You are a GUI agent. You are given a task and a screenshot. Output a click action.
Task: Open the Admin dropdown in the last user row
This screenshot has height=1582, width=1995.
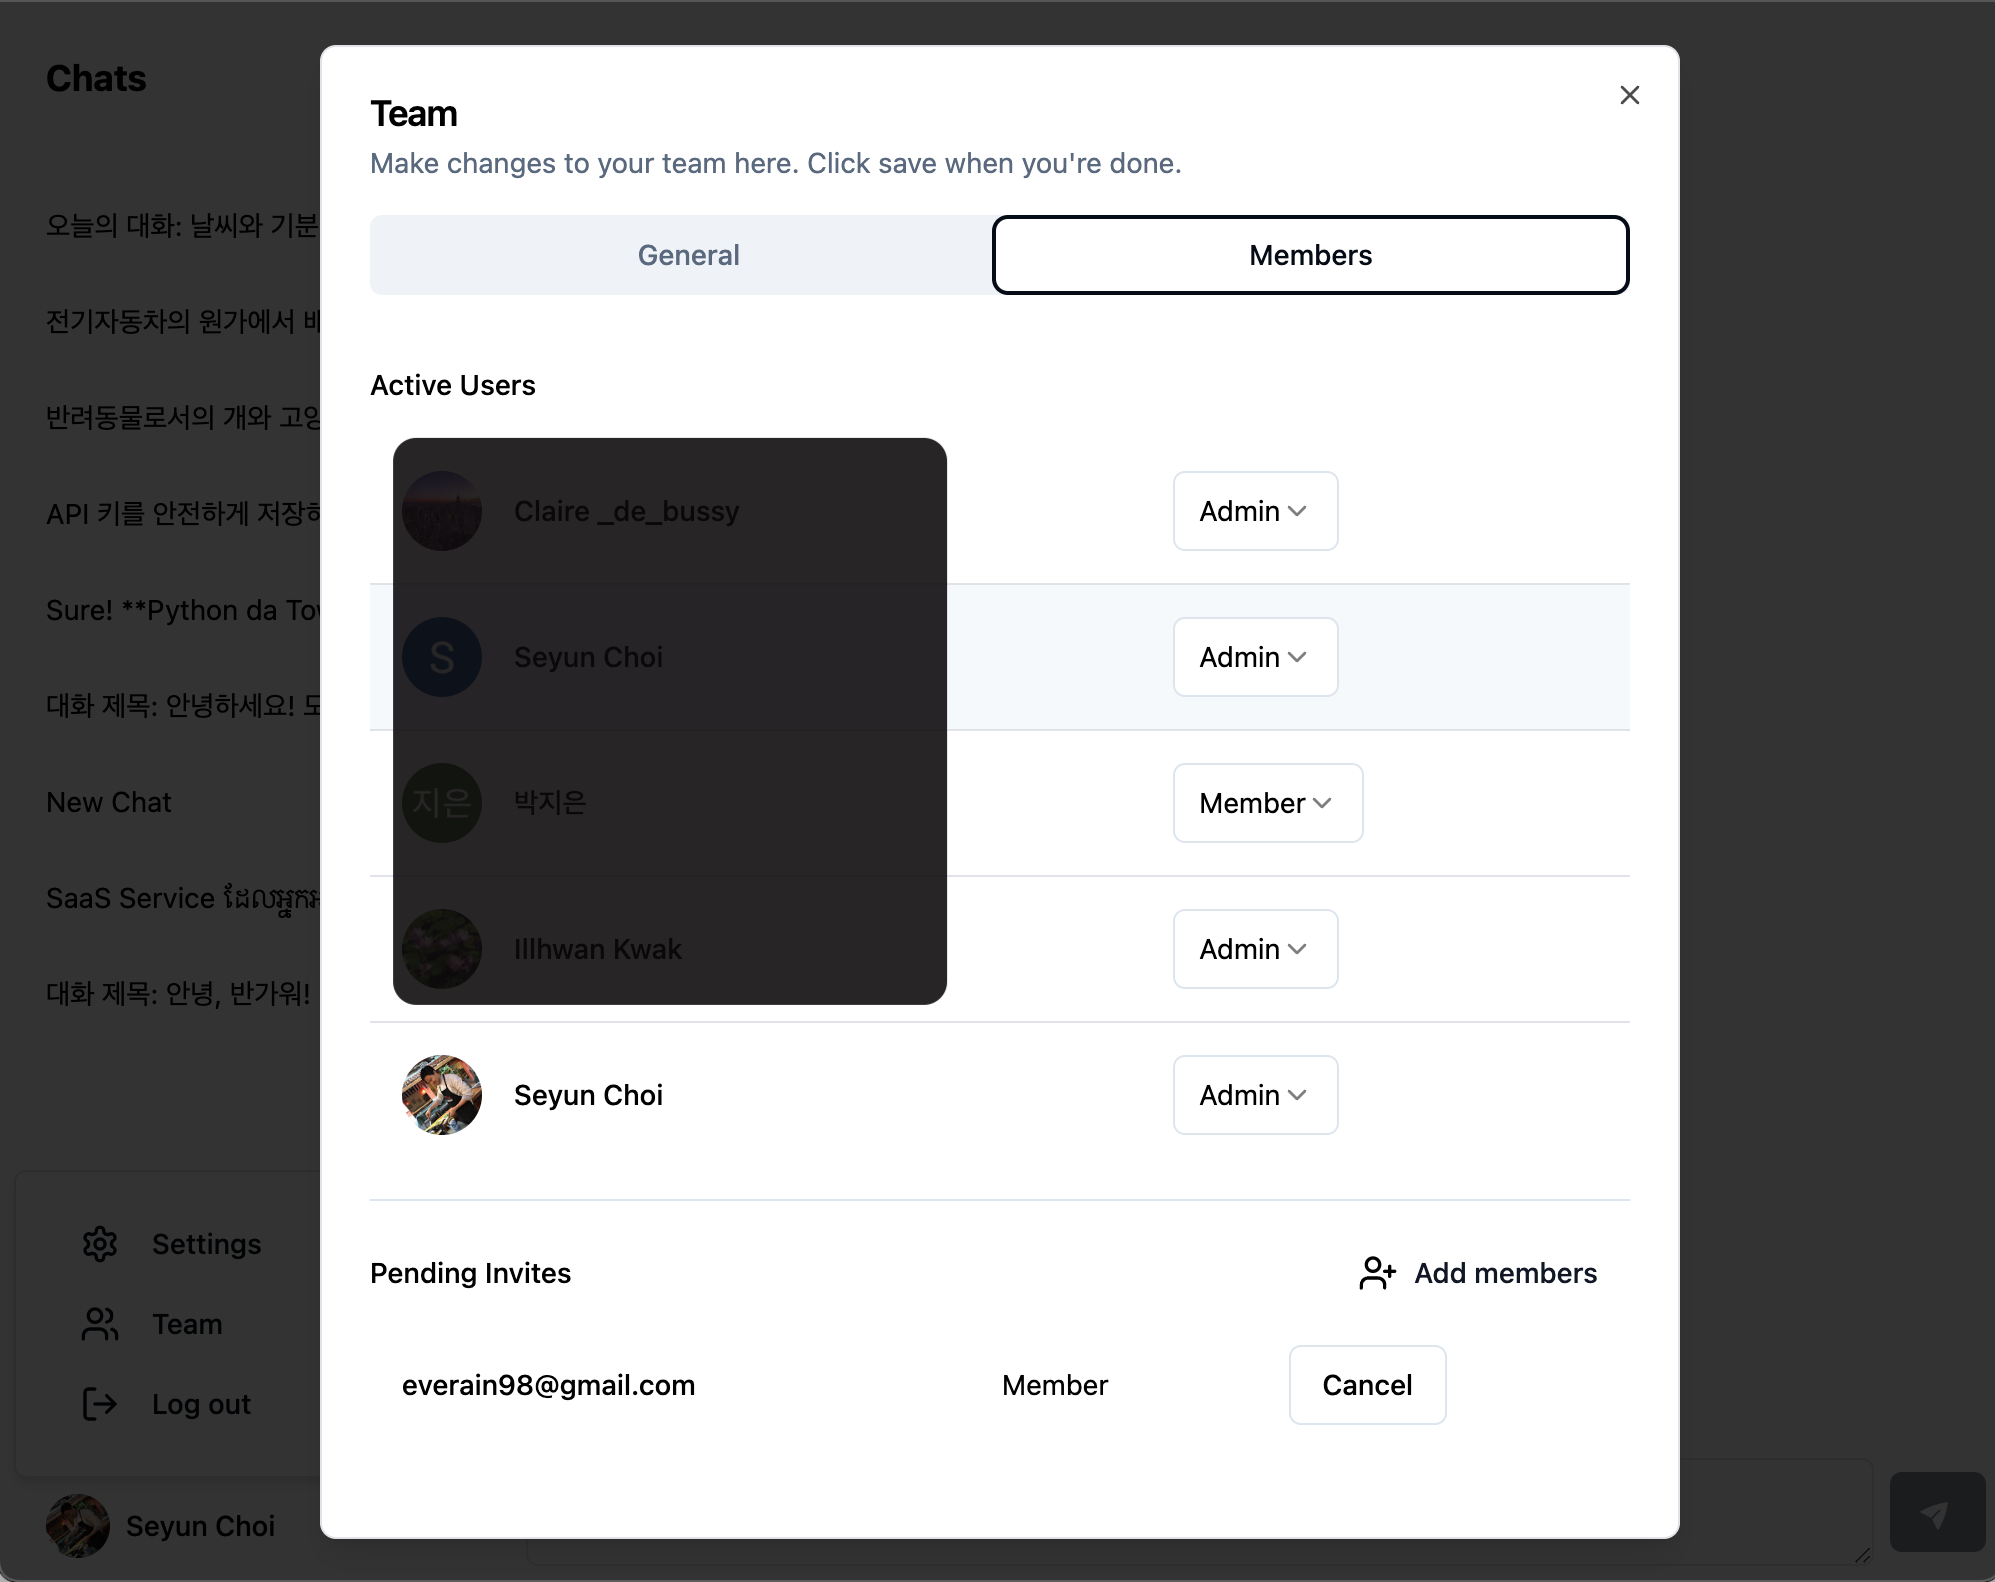tap(1255, 1095)
